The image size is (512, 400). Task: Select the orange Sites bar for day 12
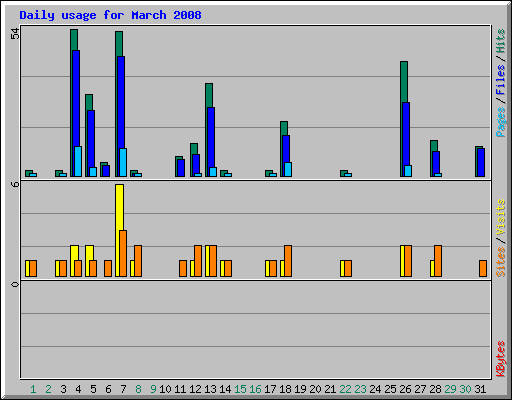click(198, 261)
